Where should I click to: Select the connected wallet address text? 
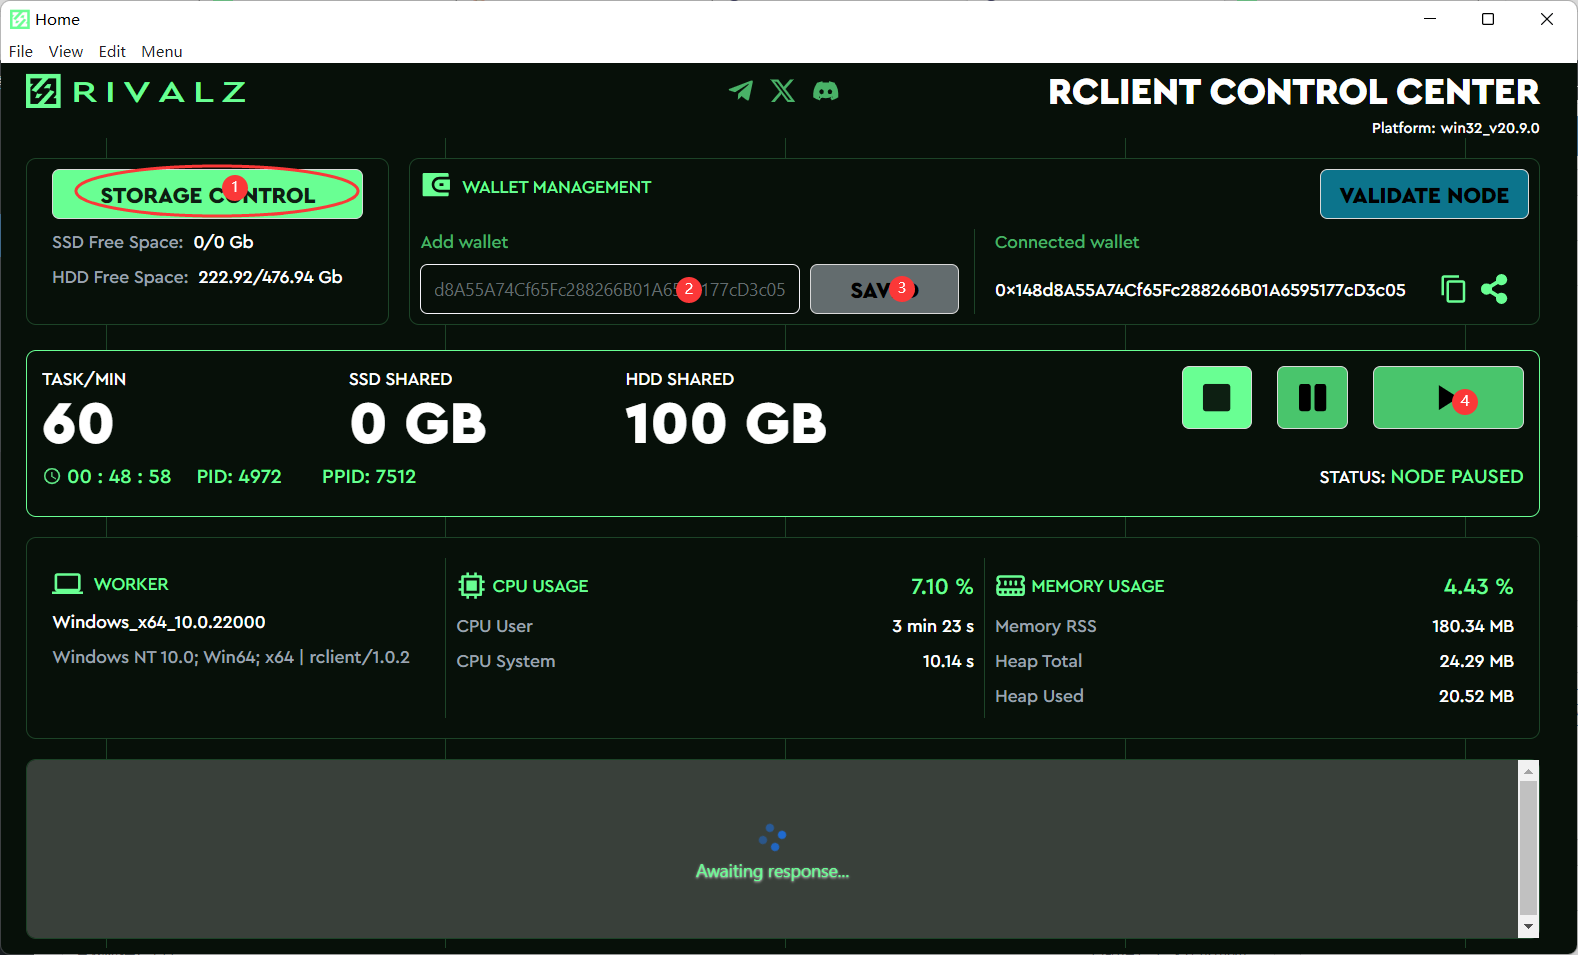click(1200, 290)
